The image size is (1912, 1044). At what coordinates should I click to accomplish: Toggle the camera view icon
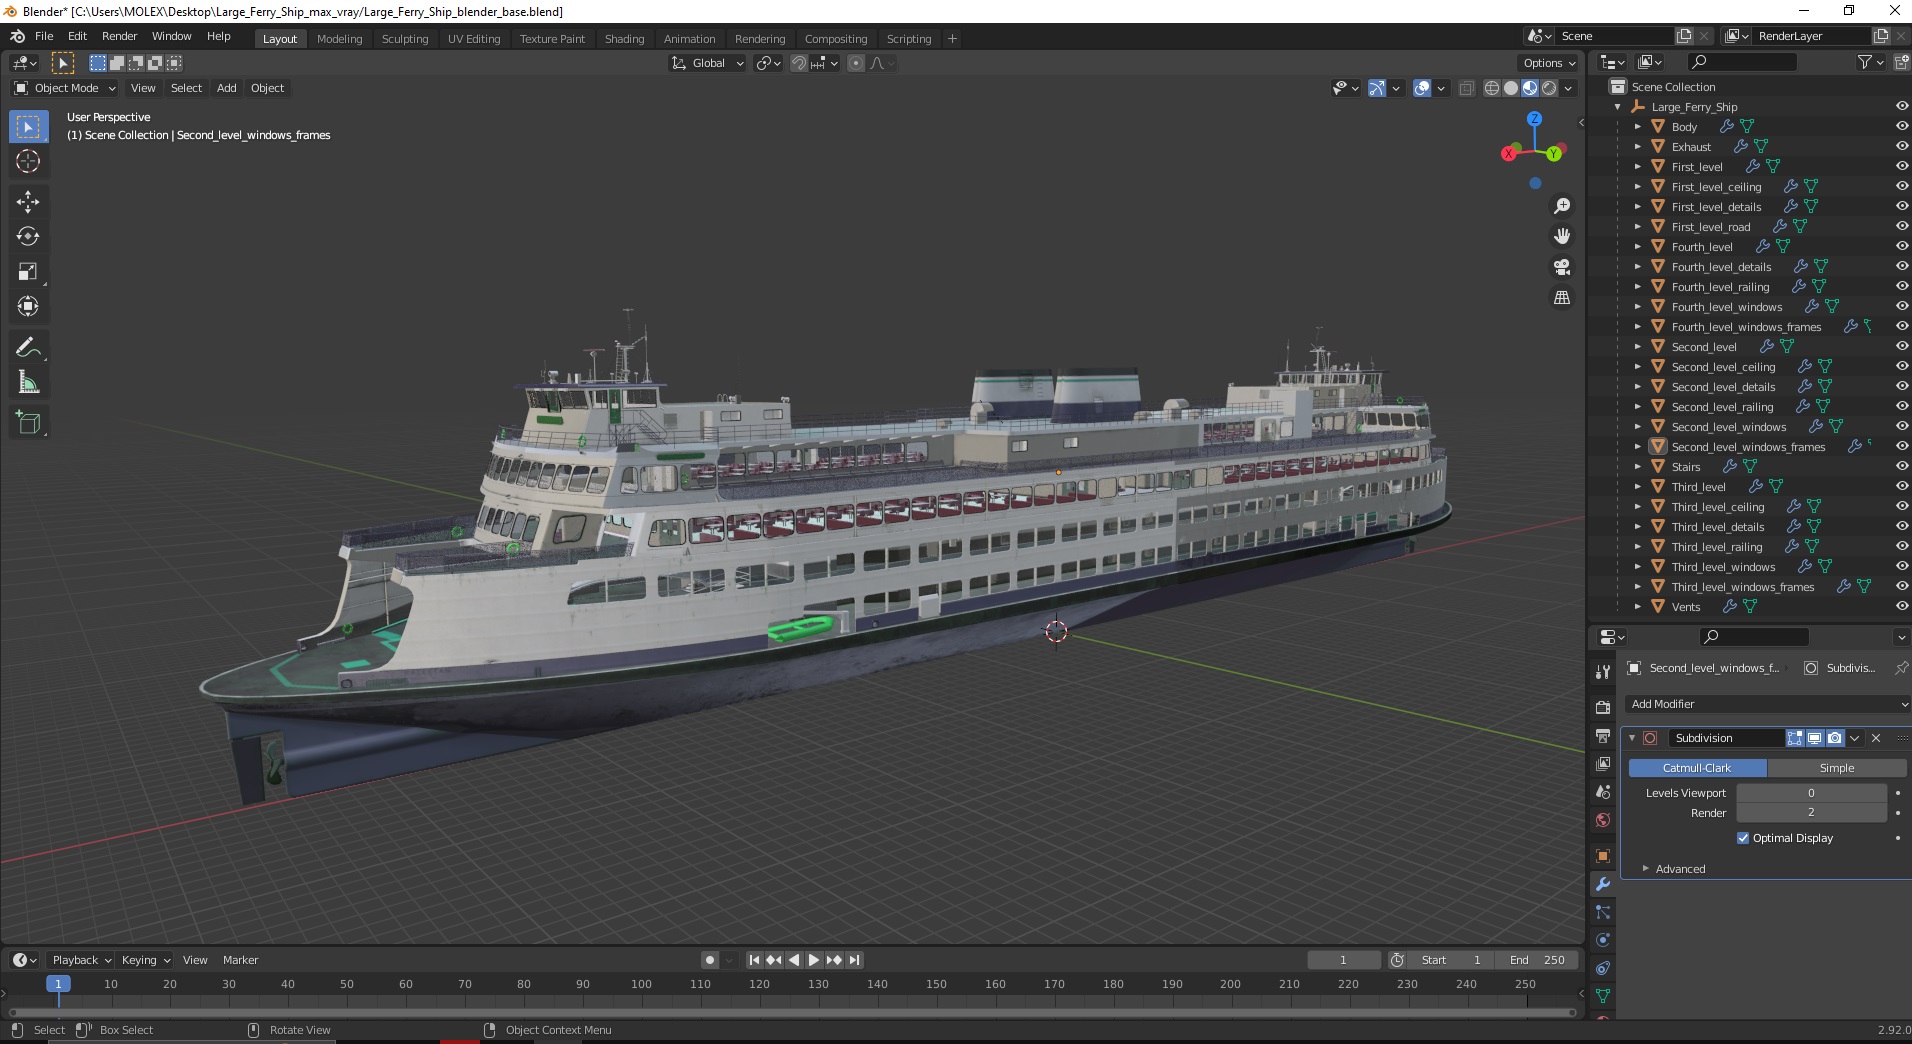tap(1561, 267)
